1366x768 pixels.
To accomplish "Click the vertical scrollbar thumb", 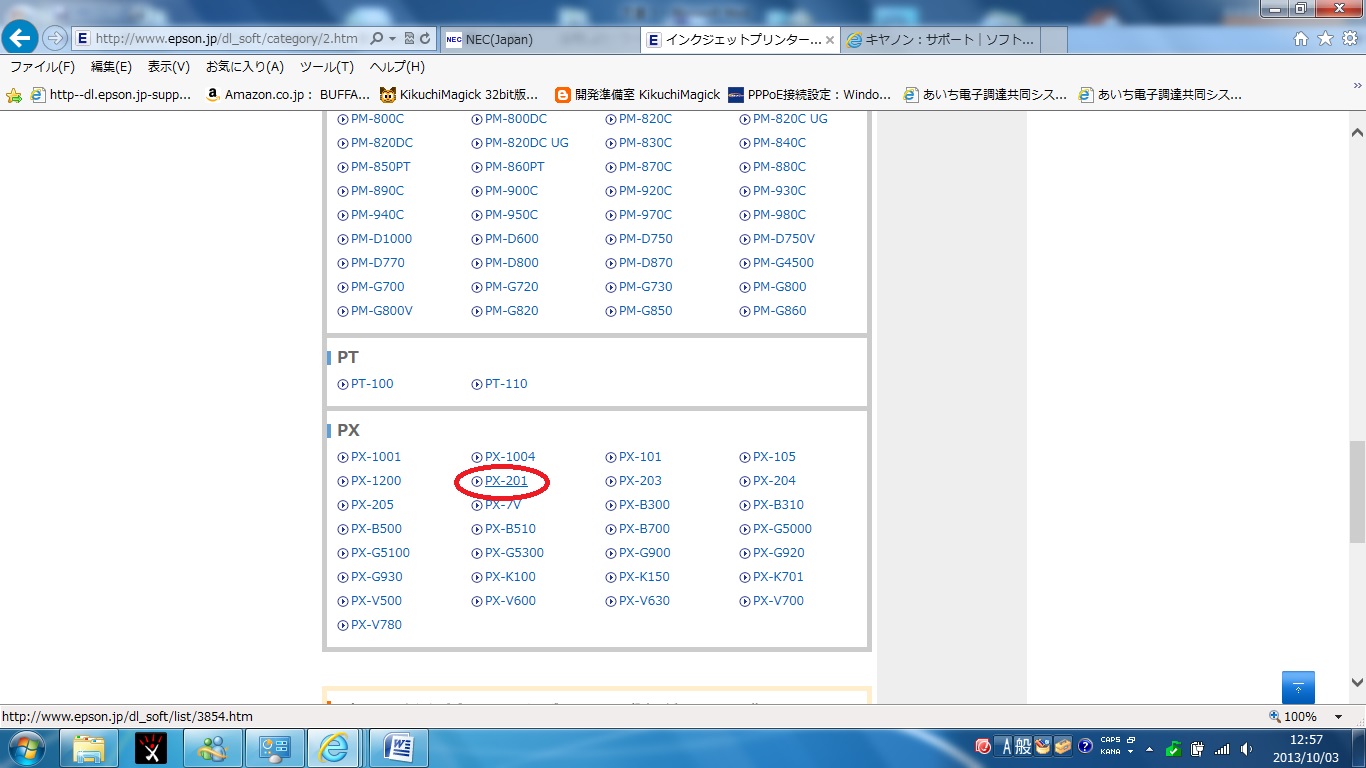I will pyautogui.click(x=1357, y=492).
